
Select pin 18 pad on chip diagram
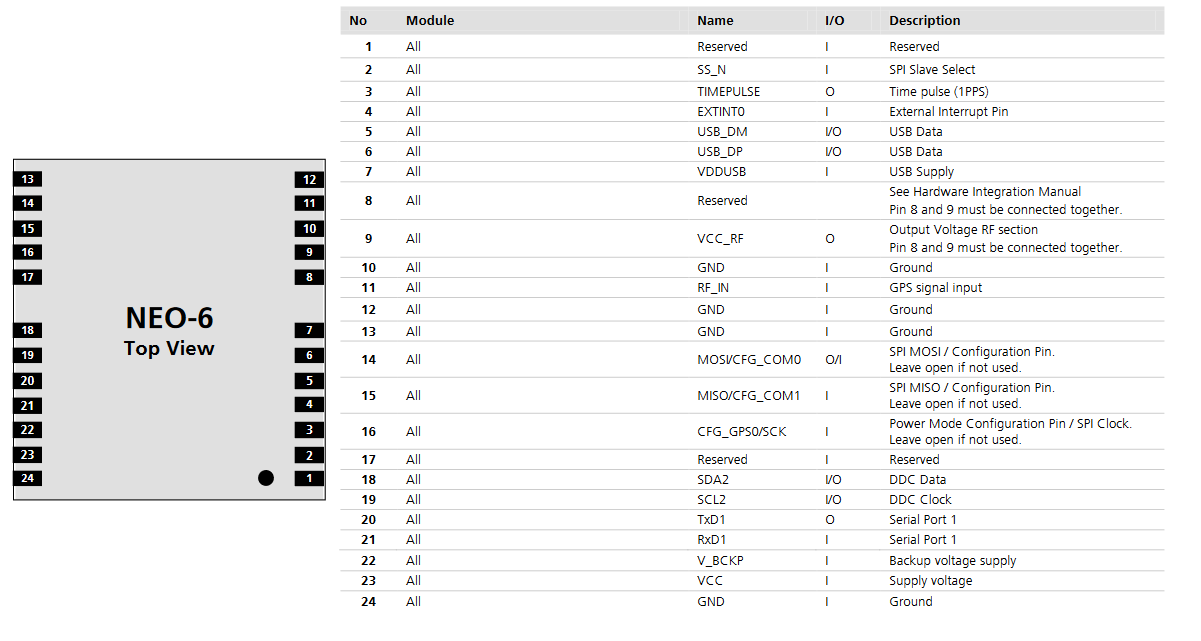click(28, 330)
